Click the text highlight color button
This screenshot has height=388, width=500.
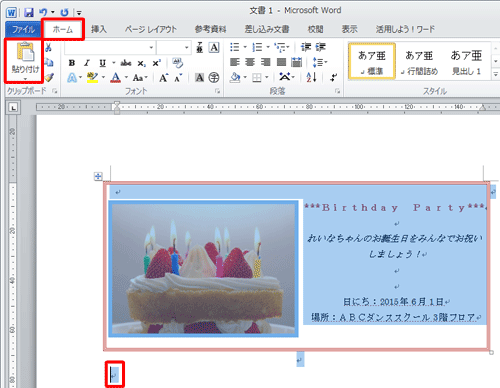click(x=92, y=78)
